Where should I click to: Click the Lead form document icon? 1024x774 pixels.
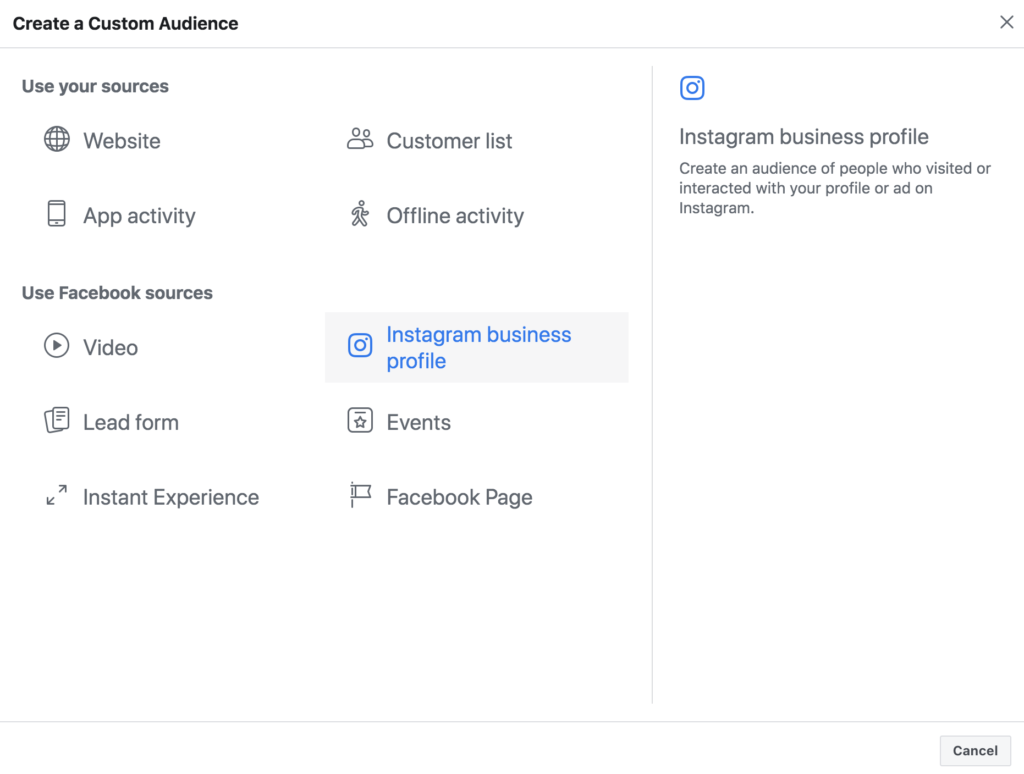point(57,420)
